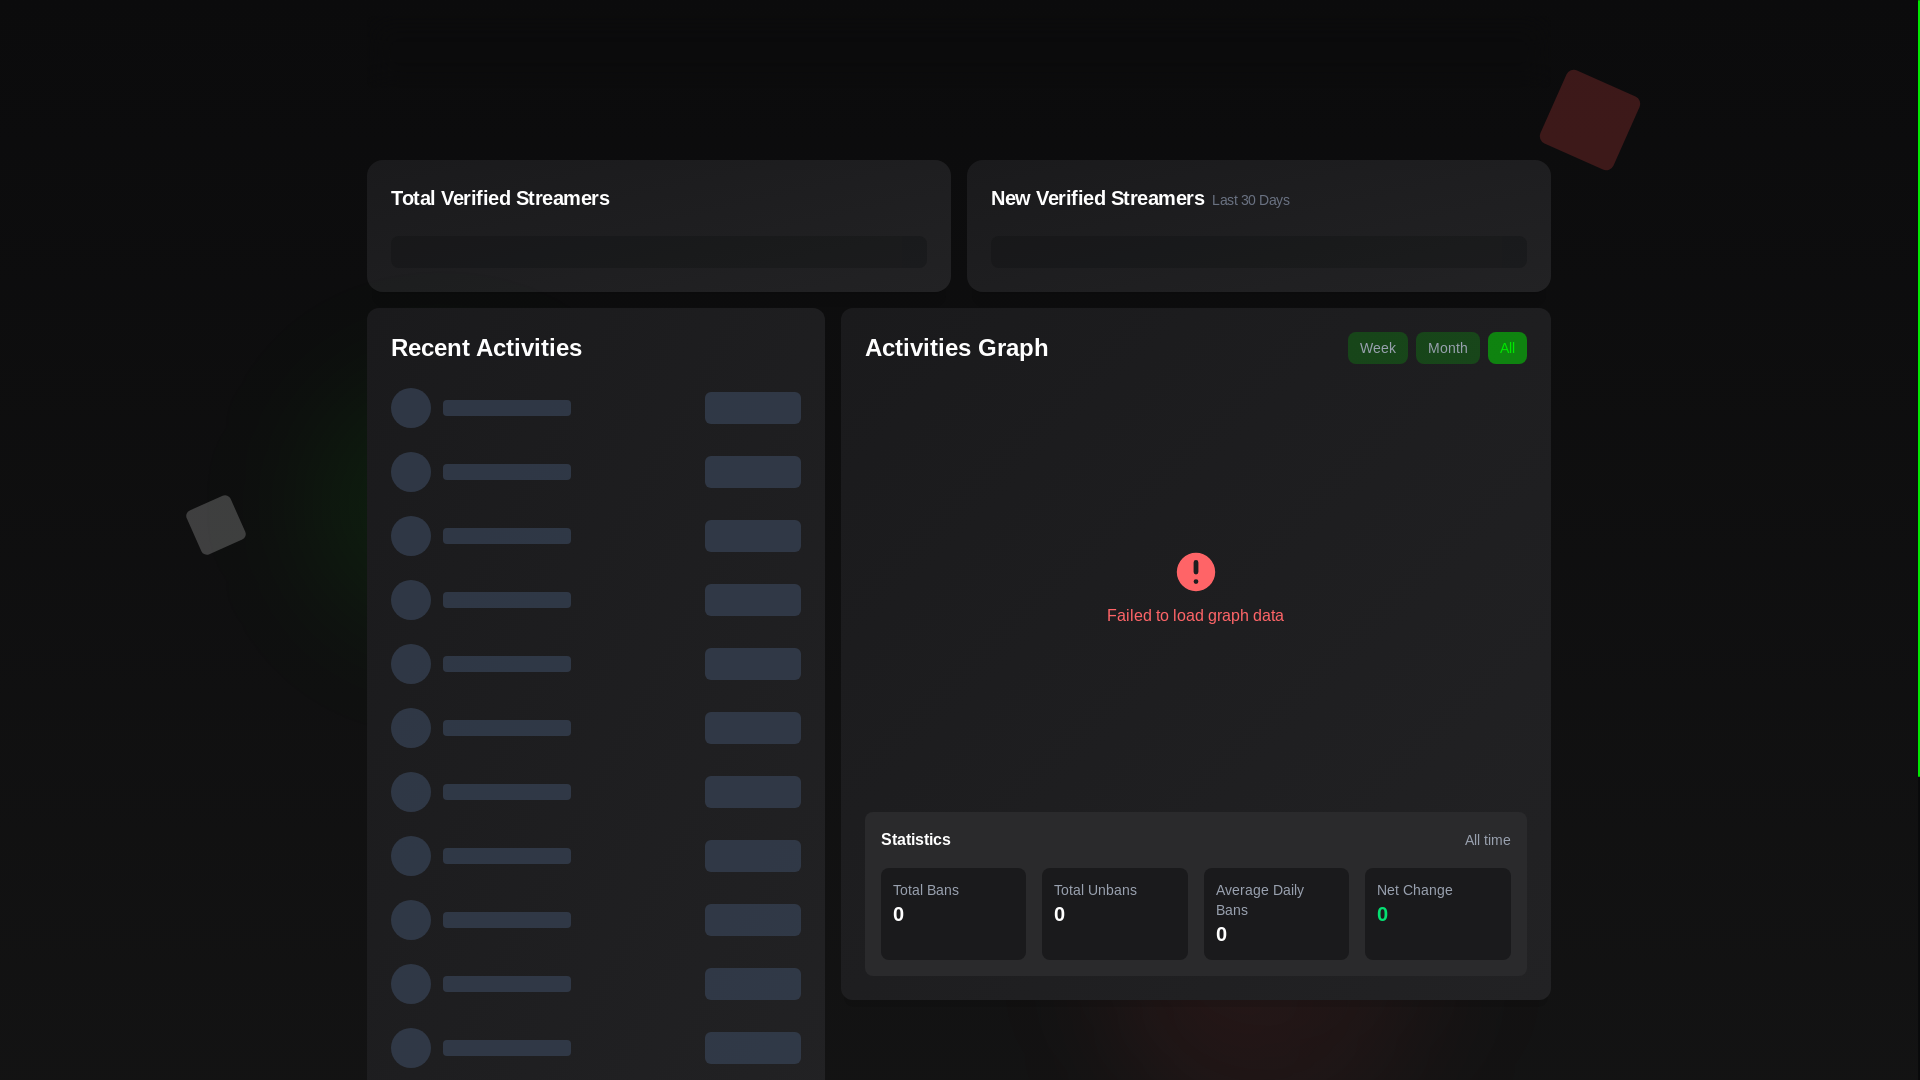Click the Total Verified Streamers heading

(500, 198)
